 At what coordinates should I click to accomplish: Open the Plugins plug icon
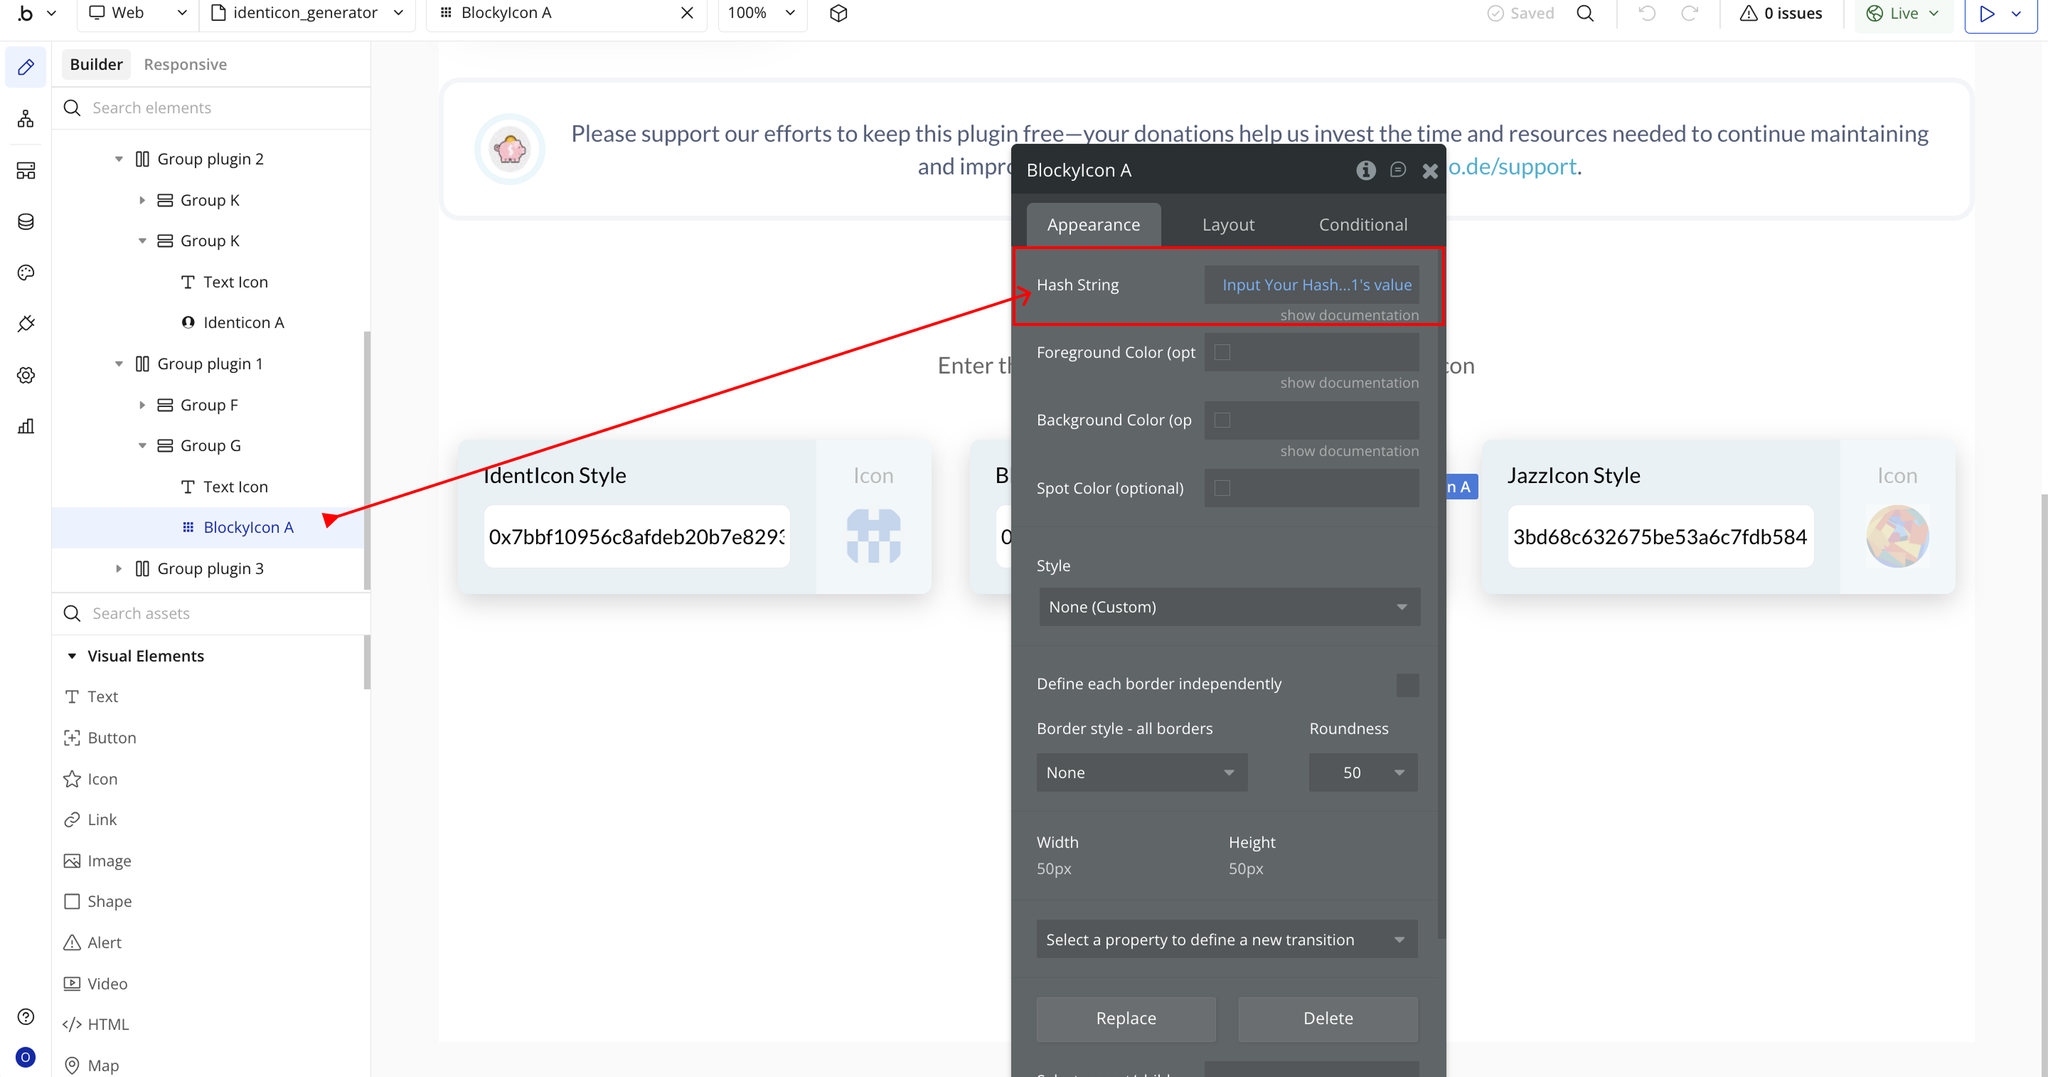tap(26, 324)
